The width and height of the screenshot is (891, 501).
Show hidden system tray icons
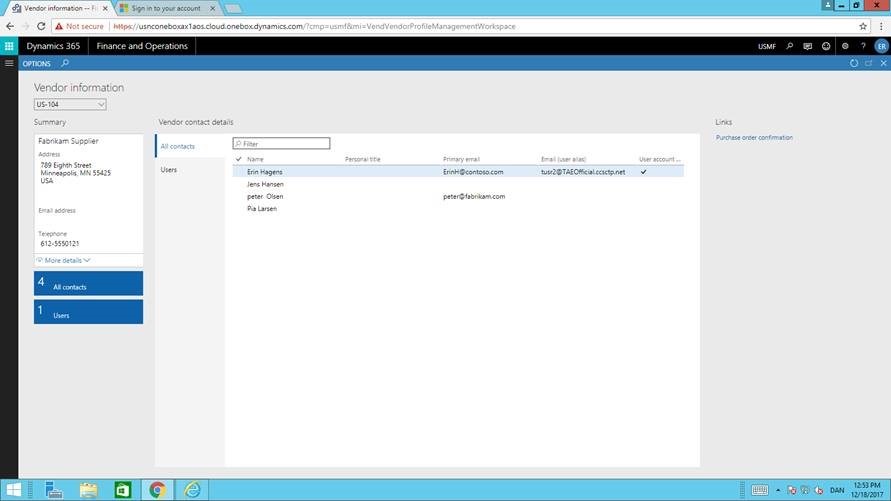point(778,490)
